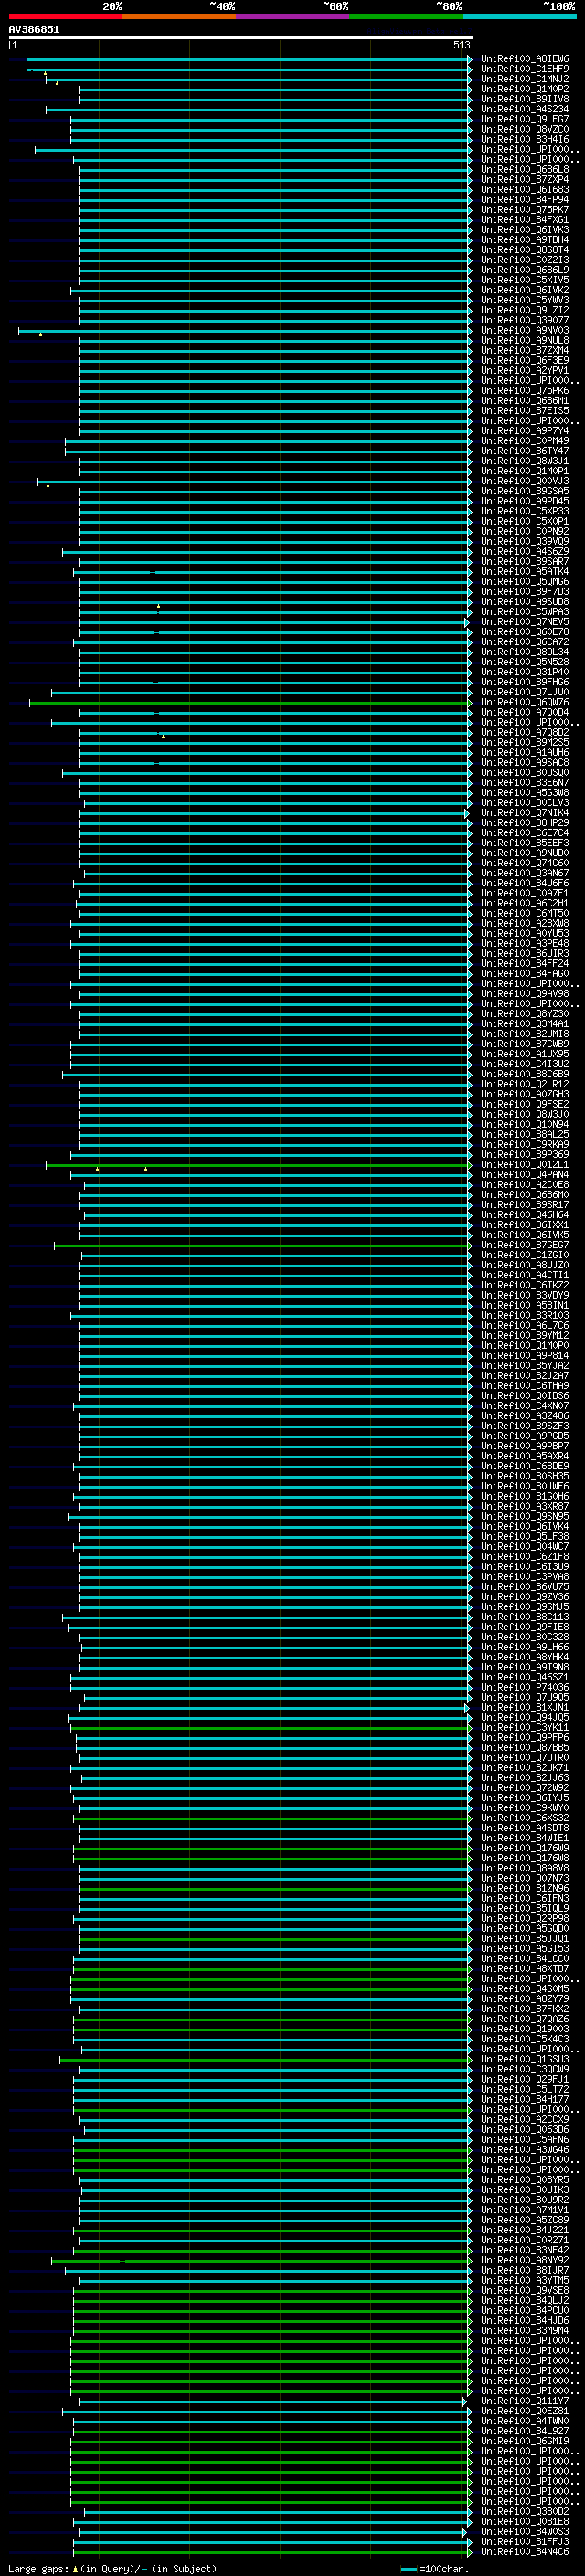Click the white query sequence bar
Image resolution: width=585 pixels, height=2576 pixels.
(241, 37)
